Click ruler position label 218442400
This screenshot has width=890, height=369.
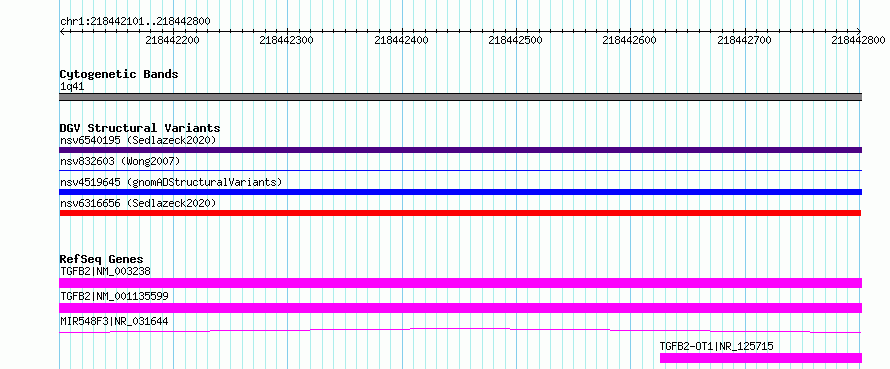402,40
